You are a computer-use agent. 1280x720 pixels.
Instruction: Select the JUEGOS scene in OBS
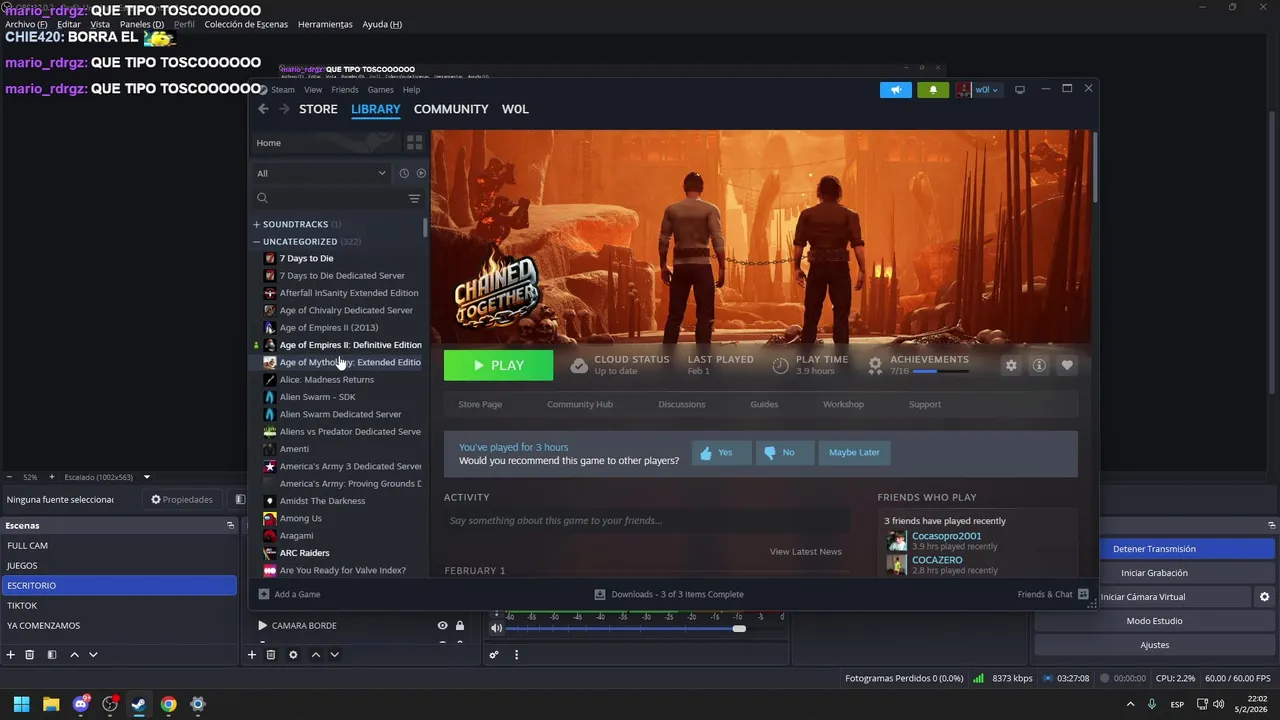click(x=119, y=566)
